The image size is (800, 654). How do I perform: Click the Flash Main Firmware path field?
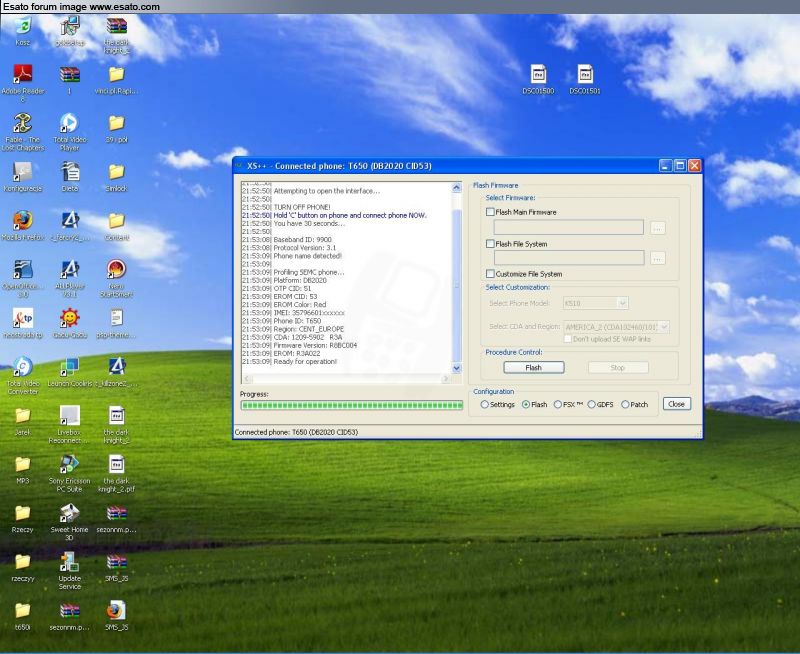[568, 228]
